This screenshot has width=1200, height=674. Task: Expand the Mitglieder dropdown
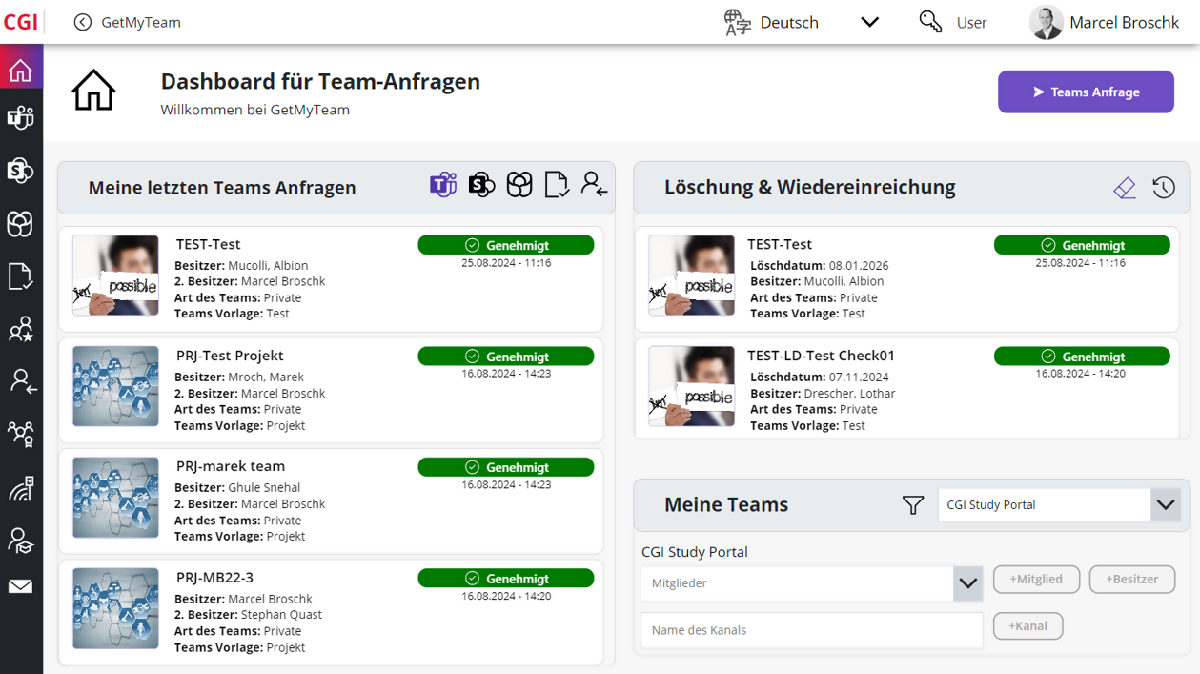click(967, 583)
